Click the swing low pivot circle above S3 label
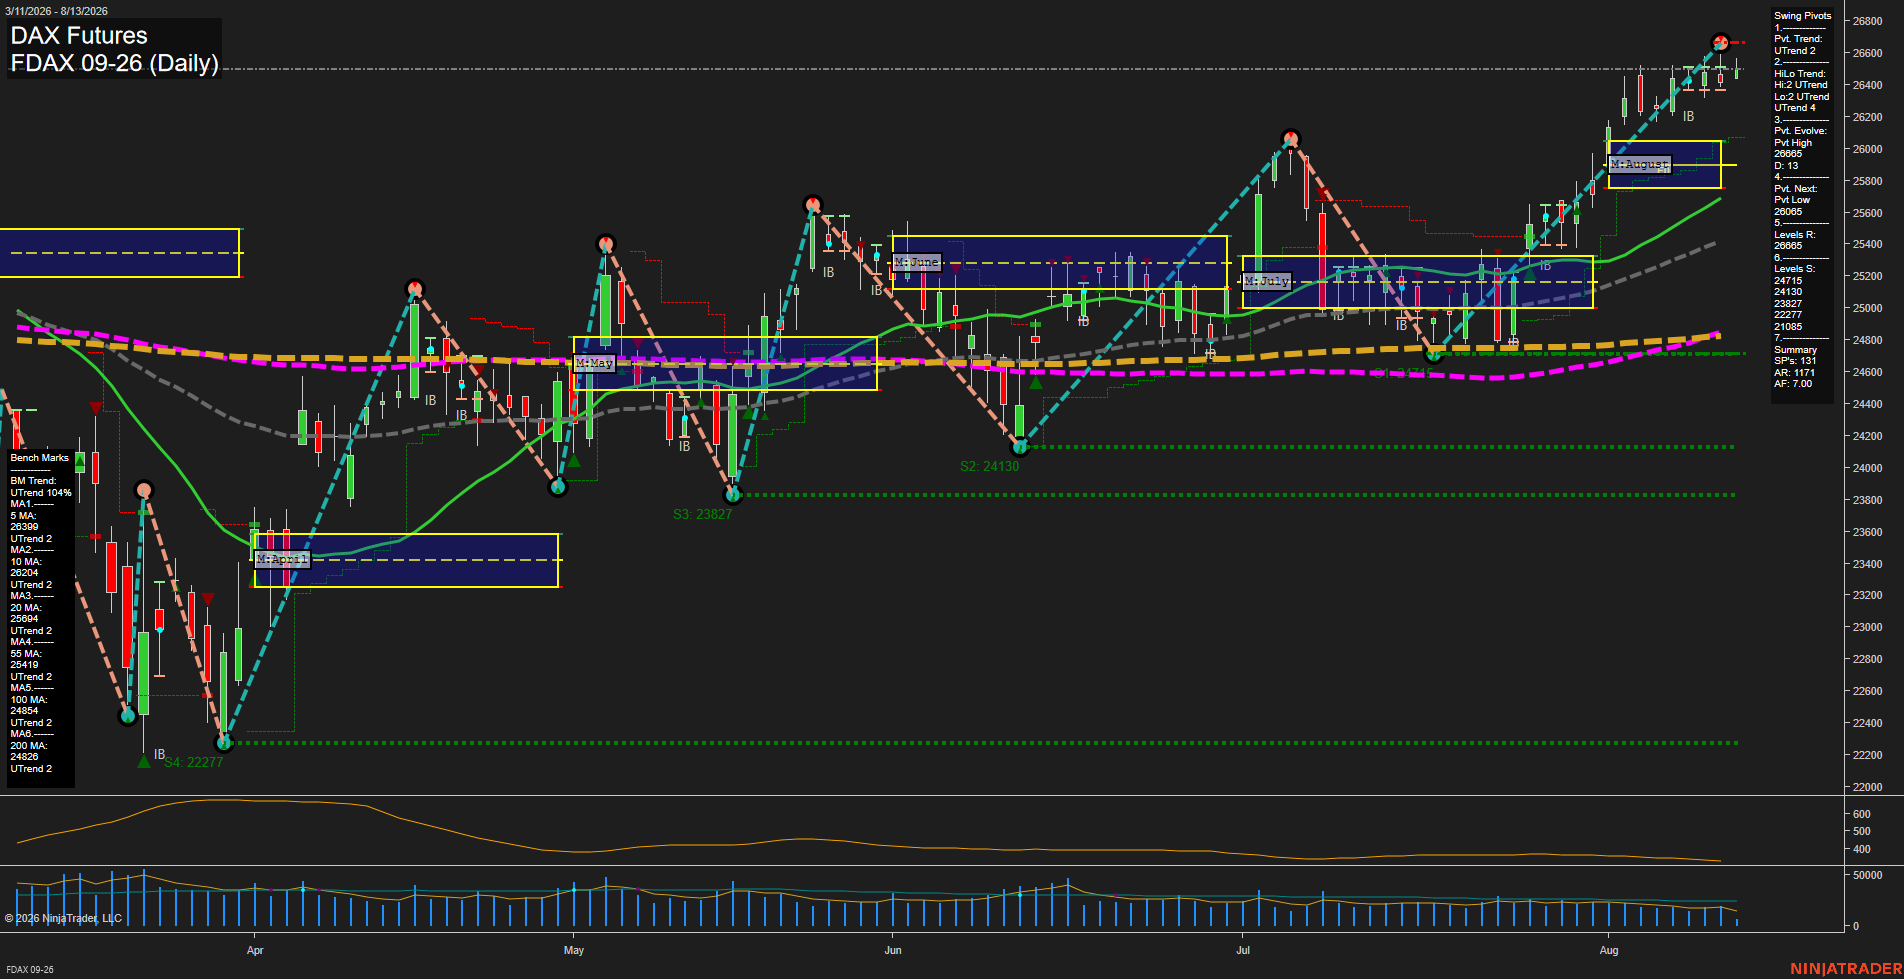Viewport: 1904px width, 979px height. coord(733,494)
